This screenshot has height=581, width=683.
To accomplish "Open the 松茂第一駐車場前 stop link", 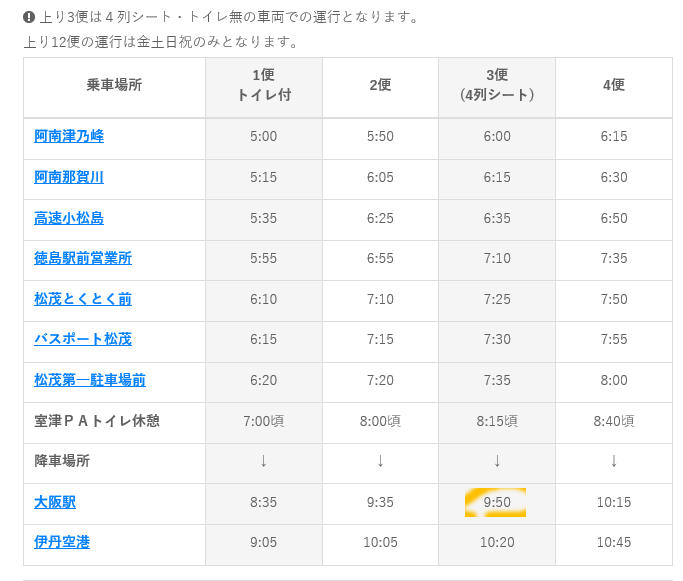I will [x=90, y=380].
